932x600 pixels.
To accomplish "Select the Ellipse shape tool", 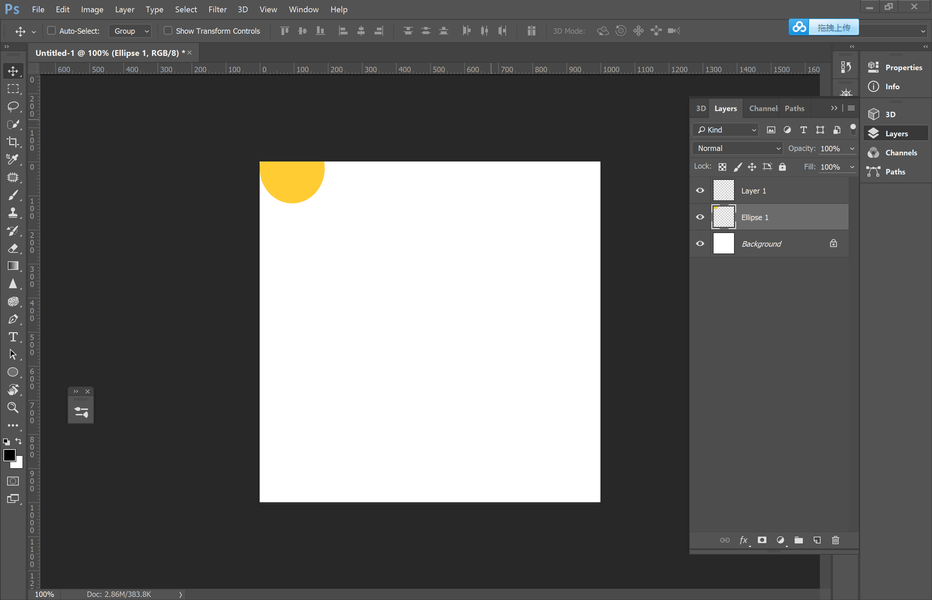I will (x=12, y=372).
